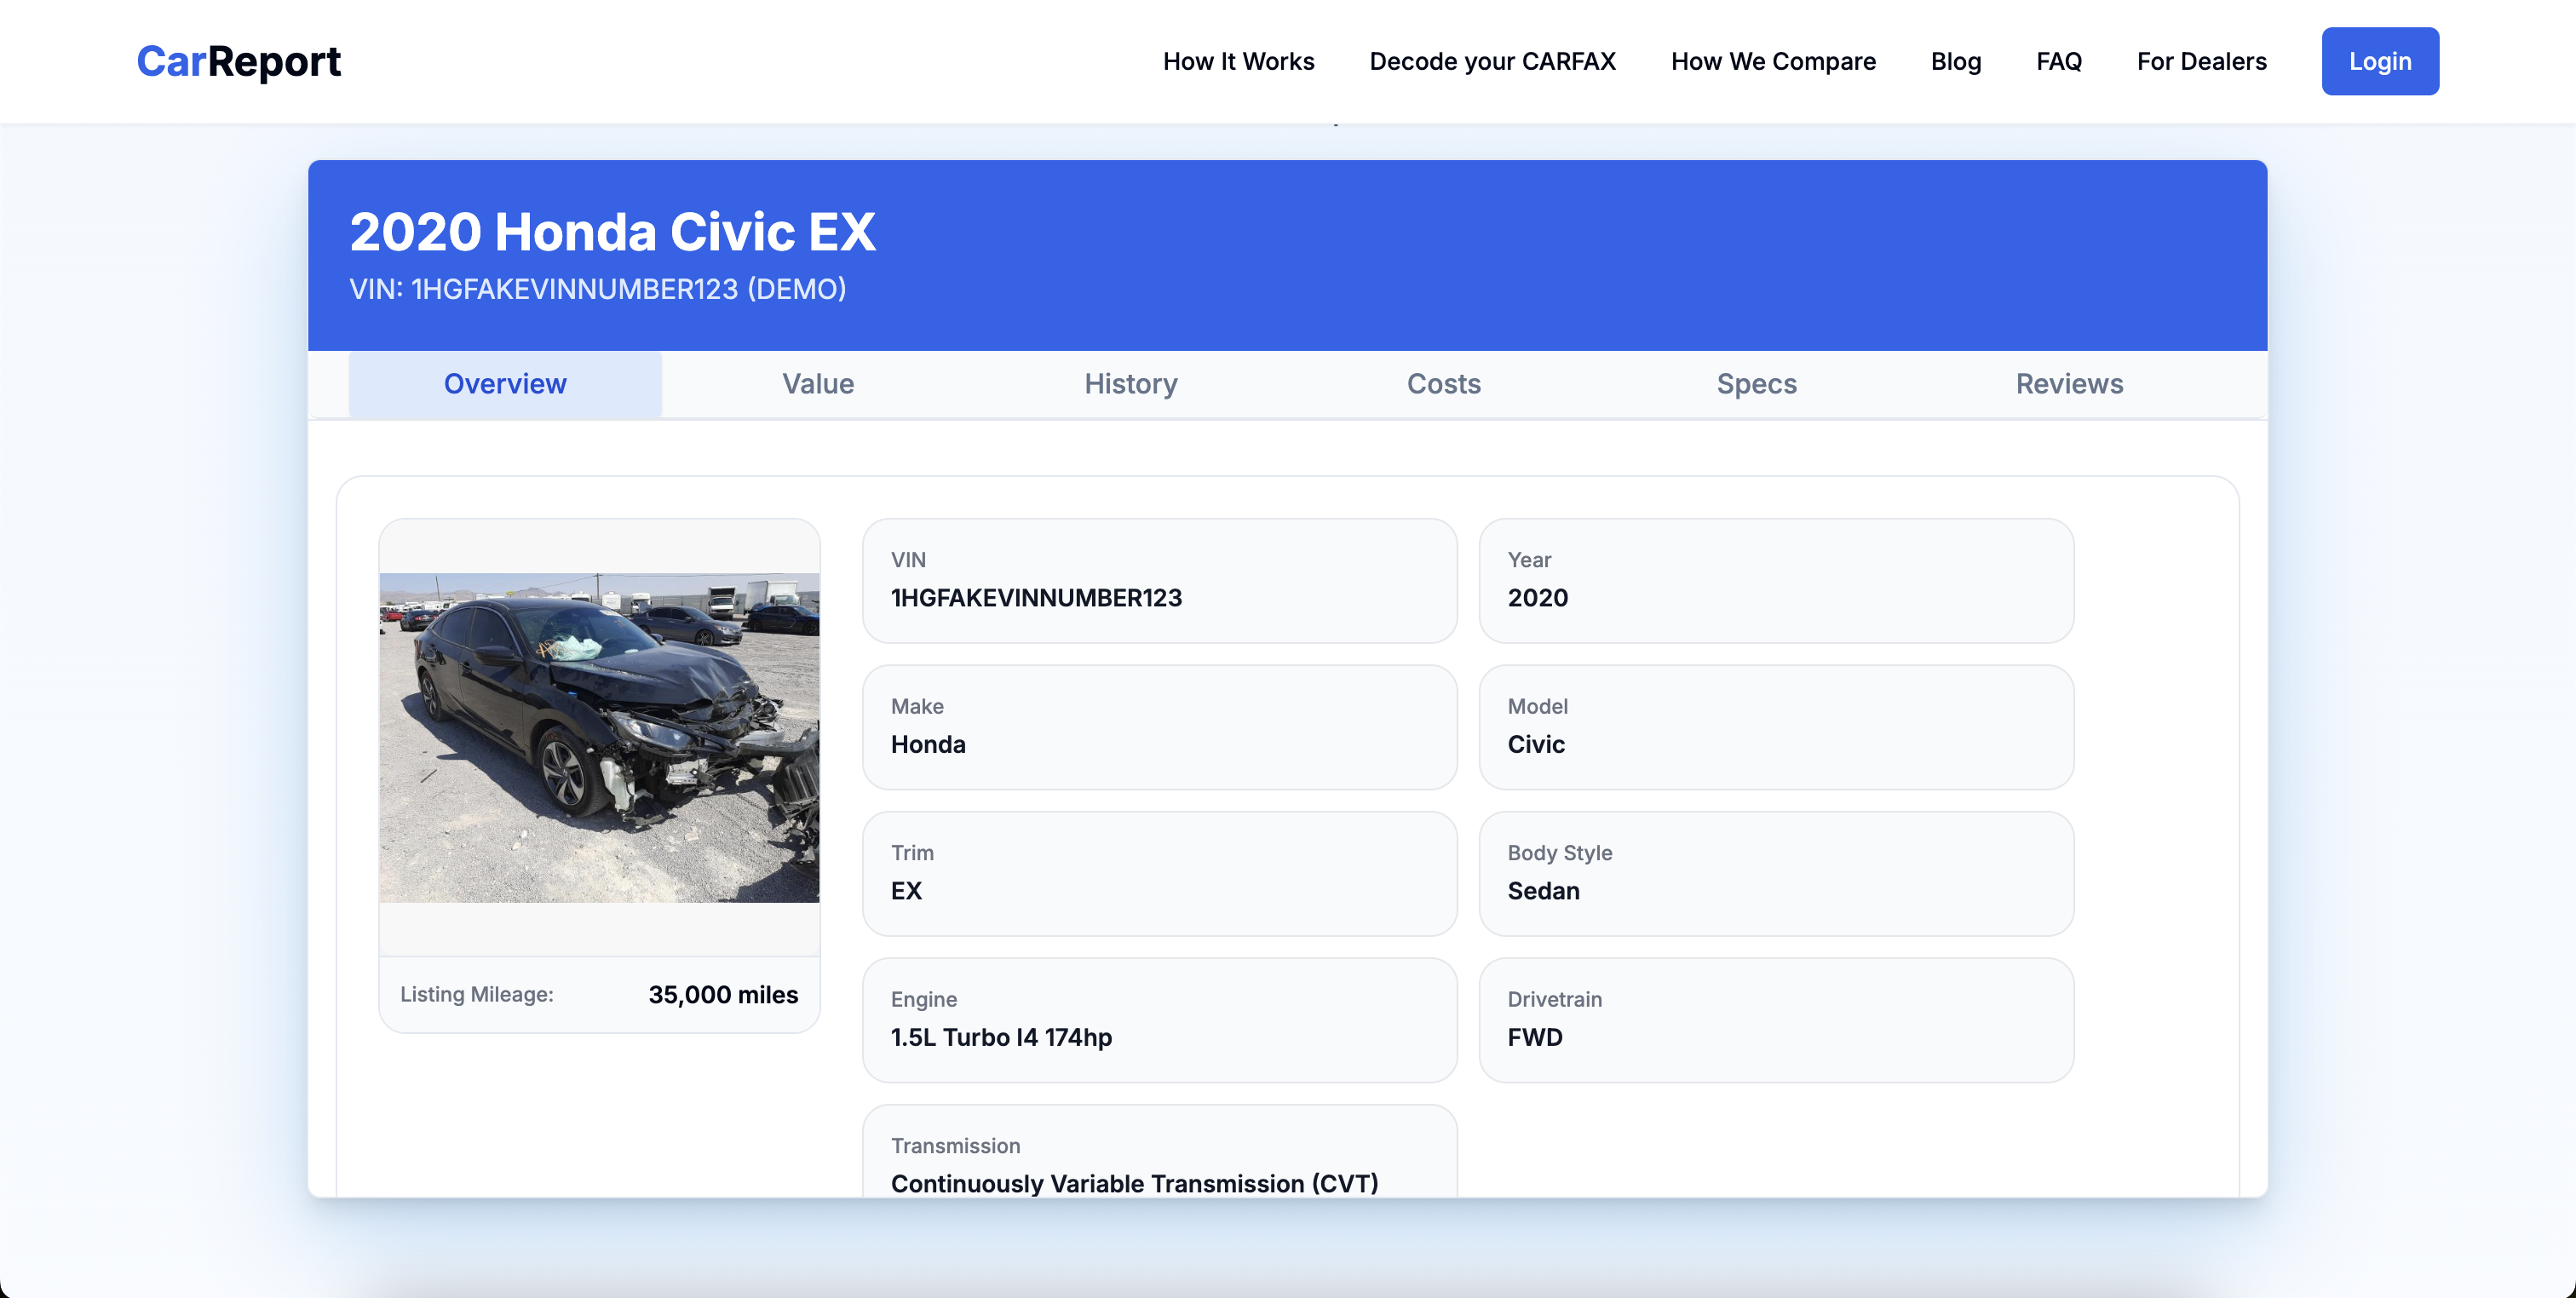
Task: Open Decode your CARFAX link
Action: click(x=1492, y=61)
